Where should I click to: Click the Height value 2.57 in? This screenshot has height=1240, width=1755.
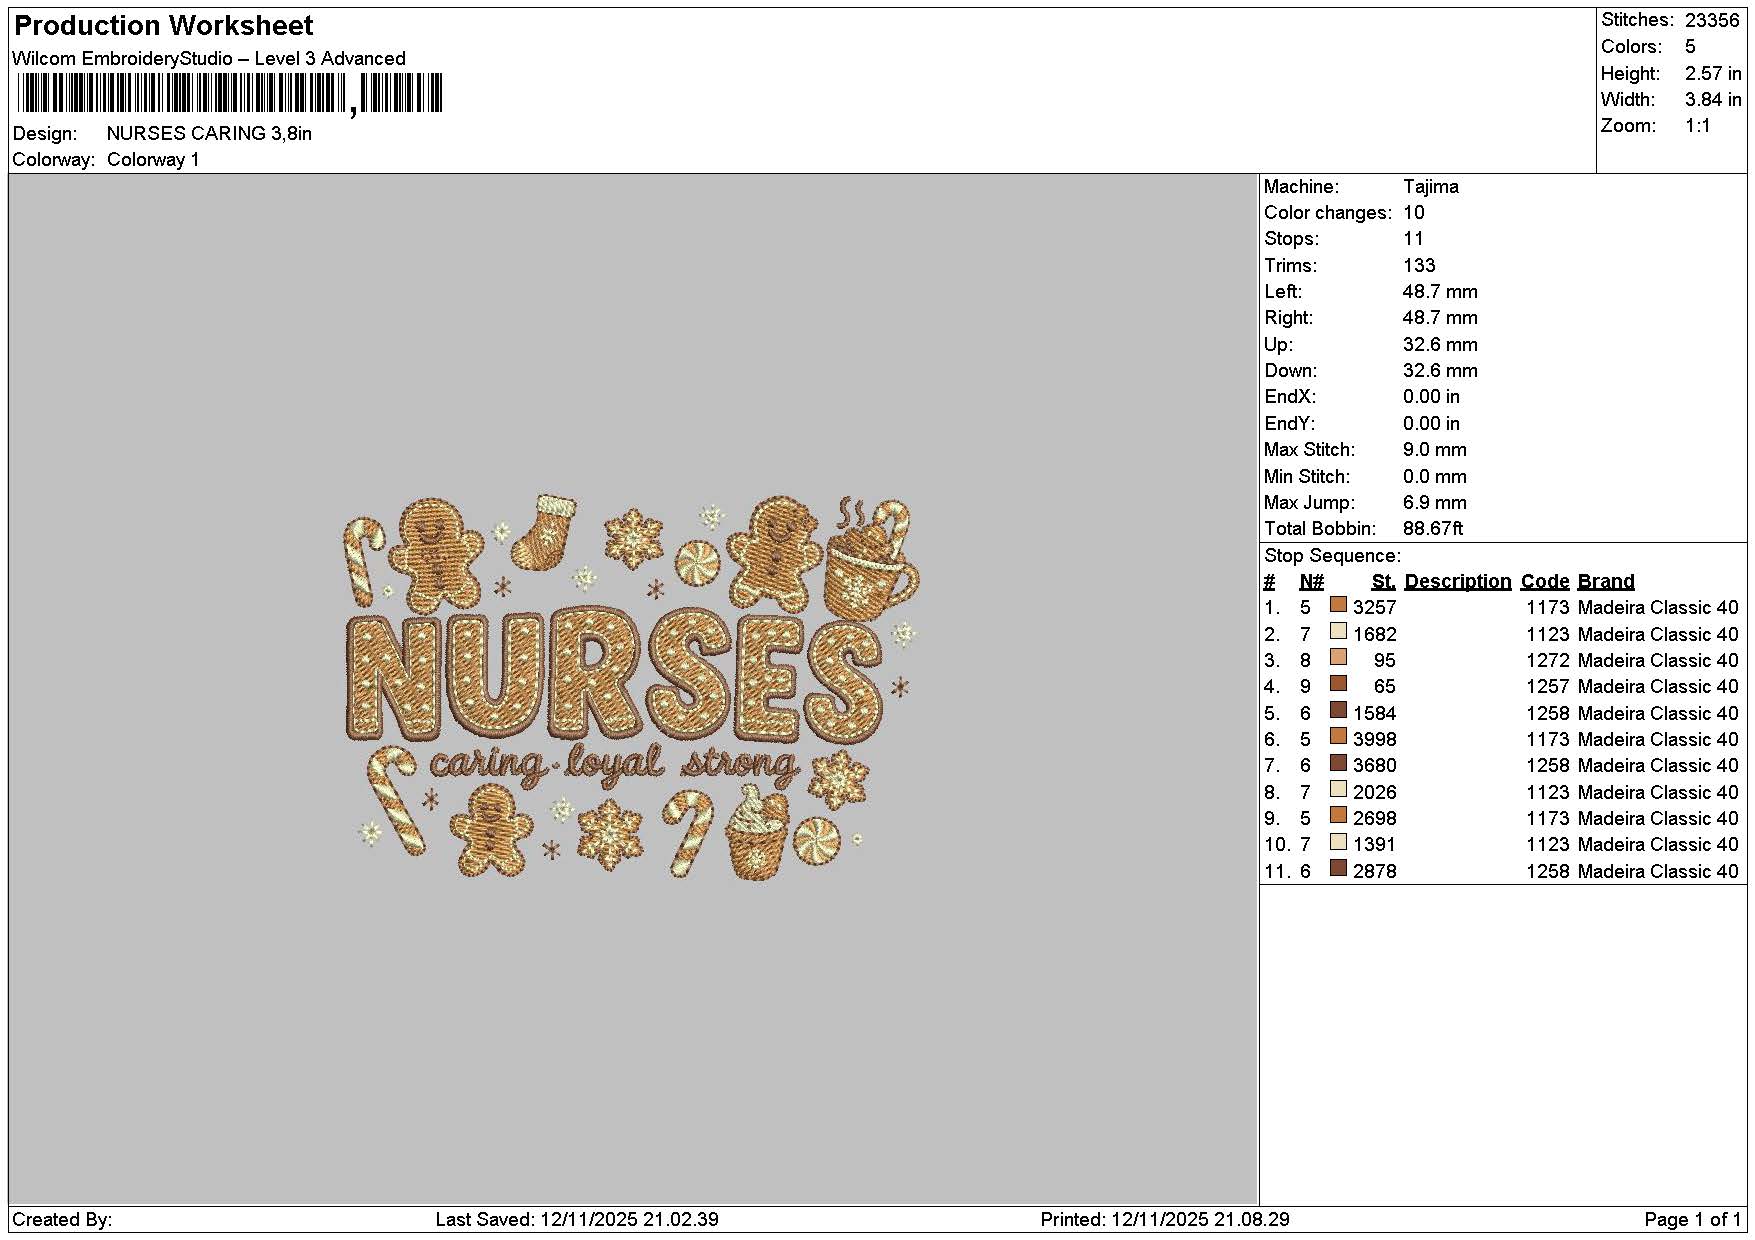click(1713, 74)
